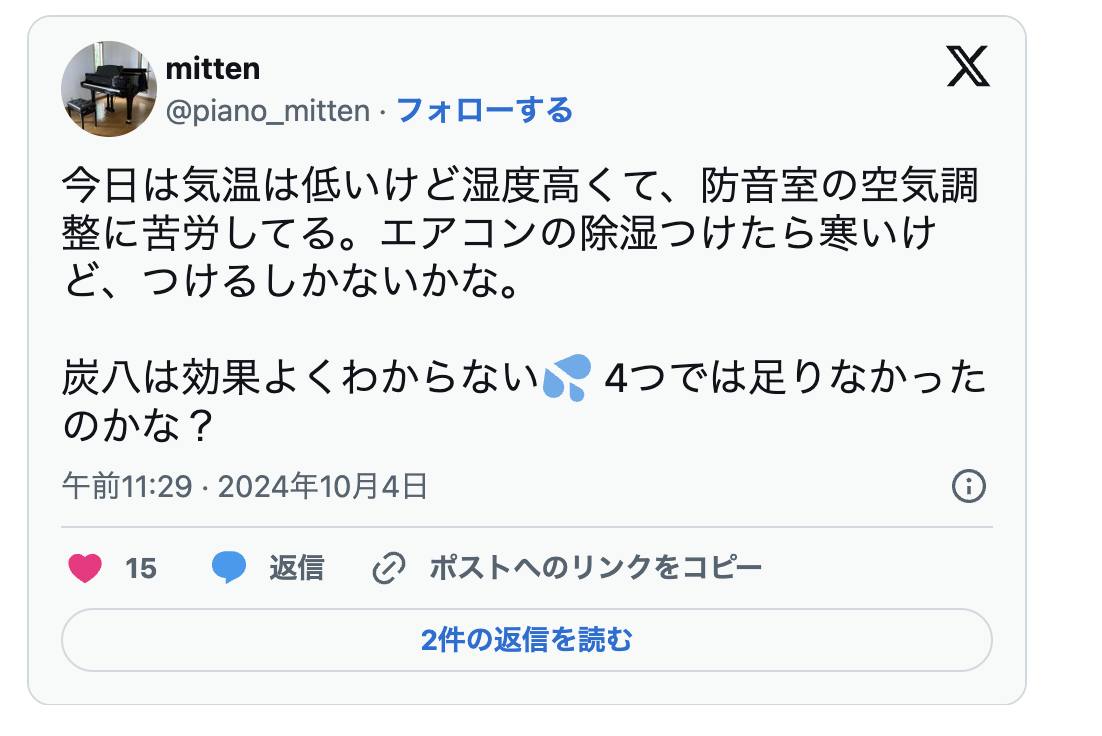Viewport: 1102px width, 736px height.
Task: Follow the account via フォローする
Action: [x=485, y=110]
